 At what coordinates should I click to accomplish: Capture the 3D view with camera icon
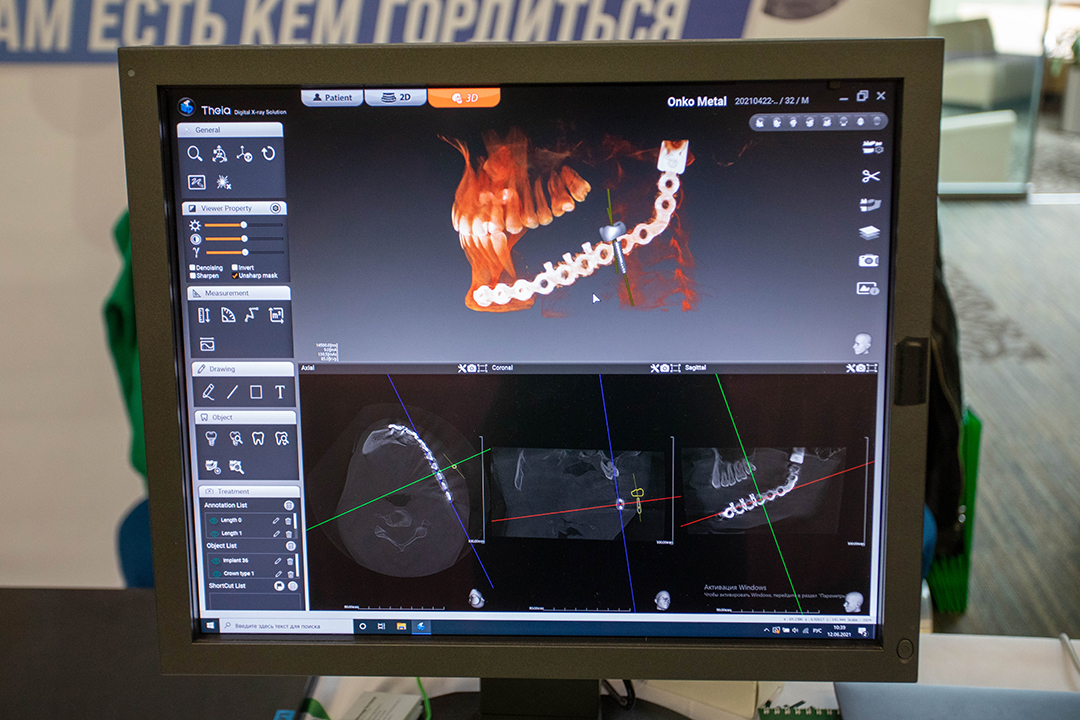868,260
